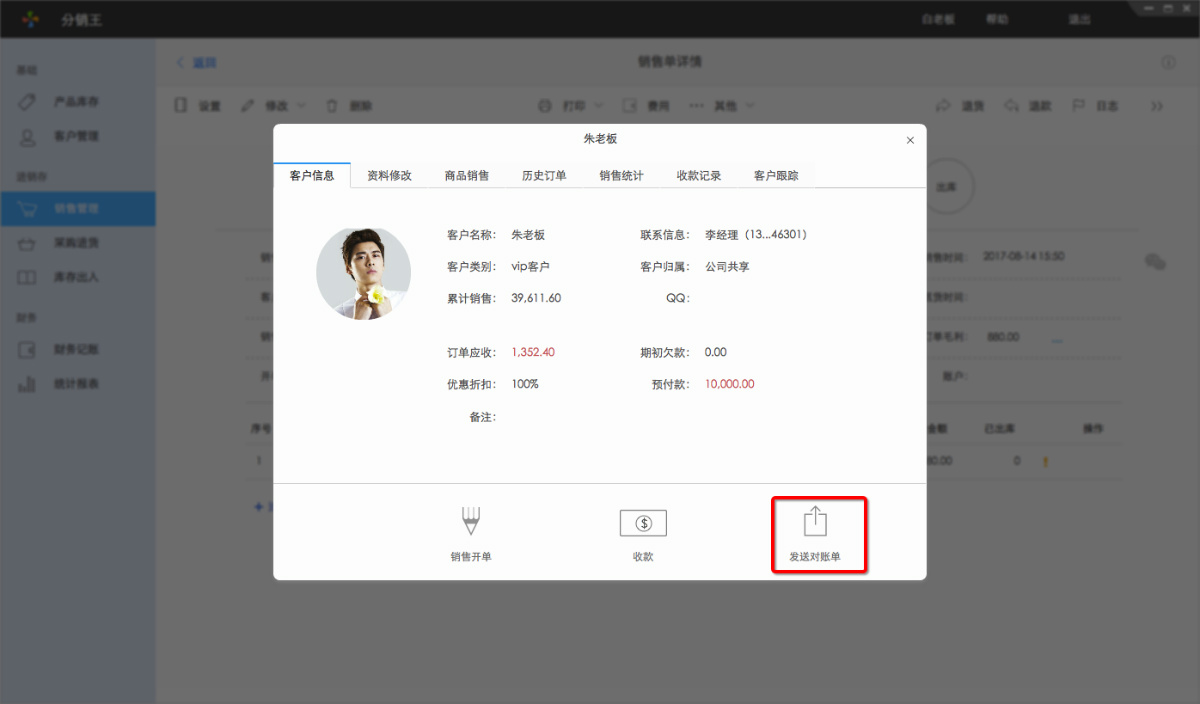Click the 返回 back link
This screenshot has width=1200, height=704.
pyautogui.click(x=200, y=62)
